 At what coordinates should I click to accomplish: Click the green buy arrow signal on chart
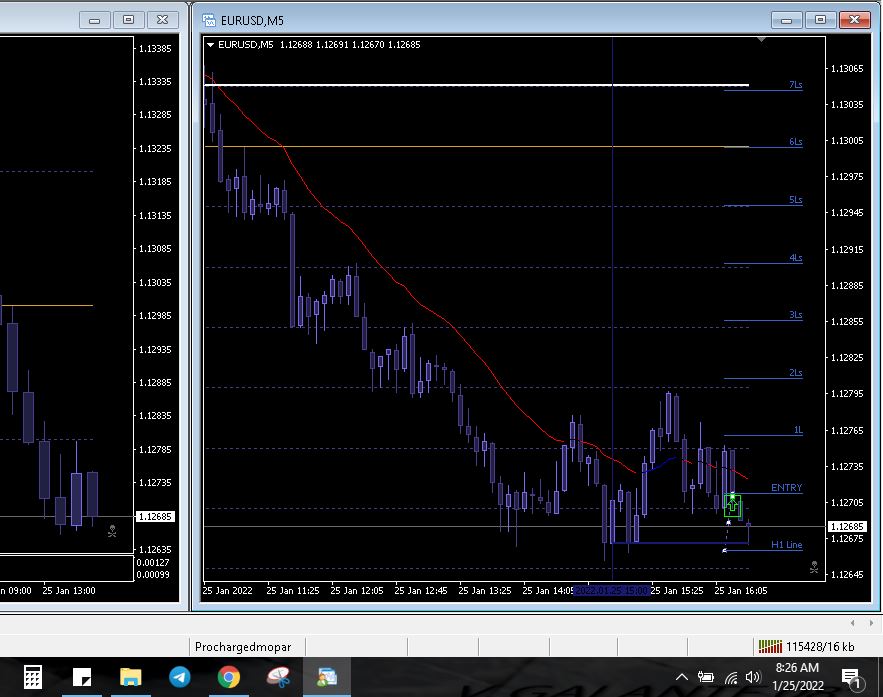tap(732, 504)
